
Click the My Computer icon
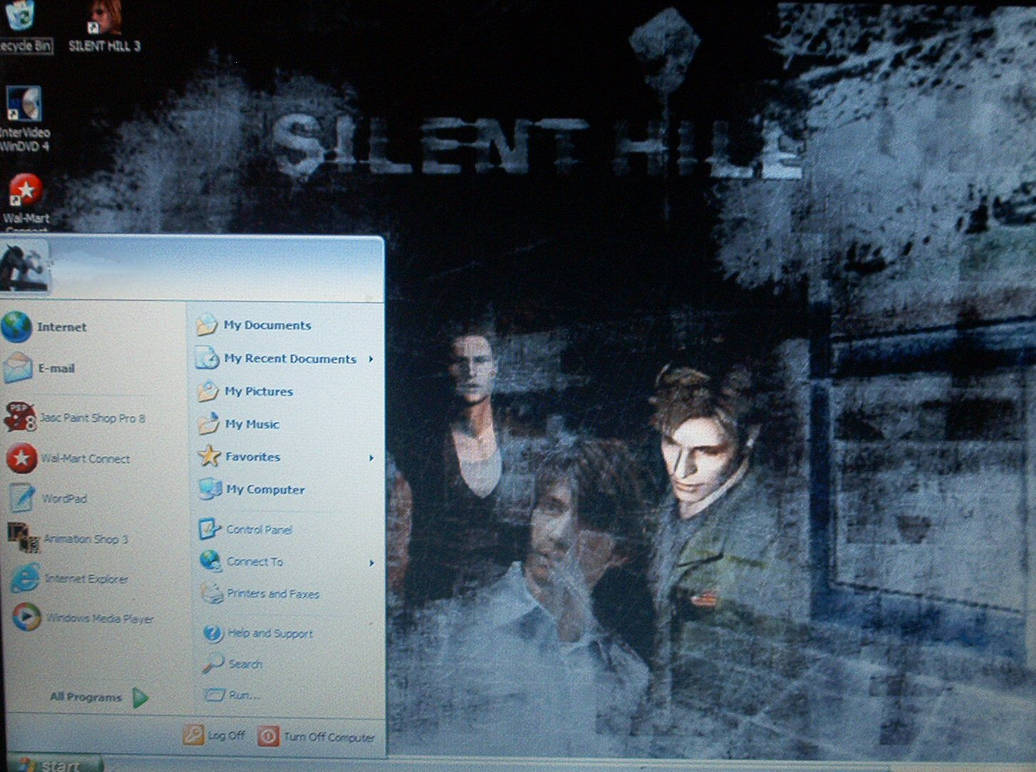tap(211, 489)
